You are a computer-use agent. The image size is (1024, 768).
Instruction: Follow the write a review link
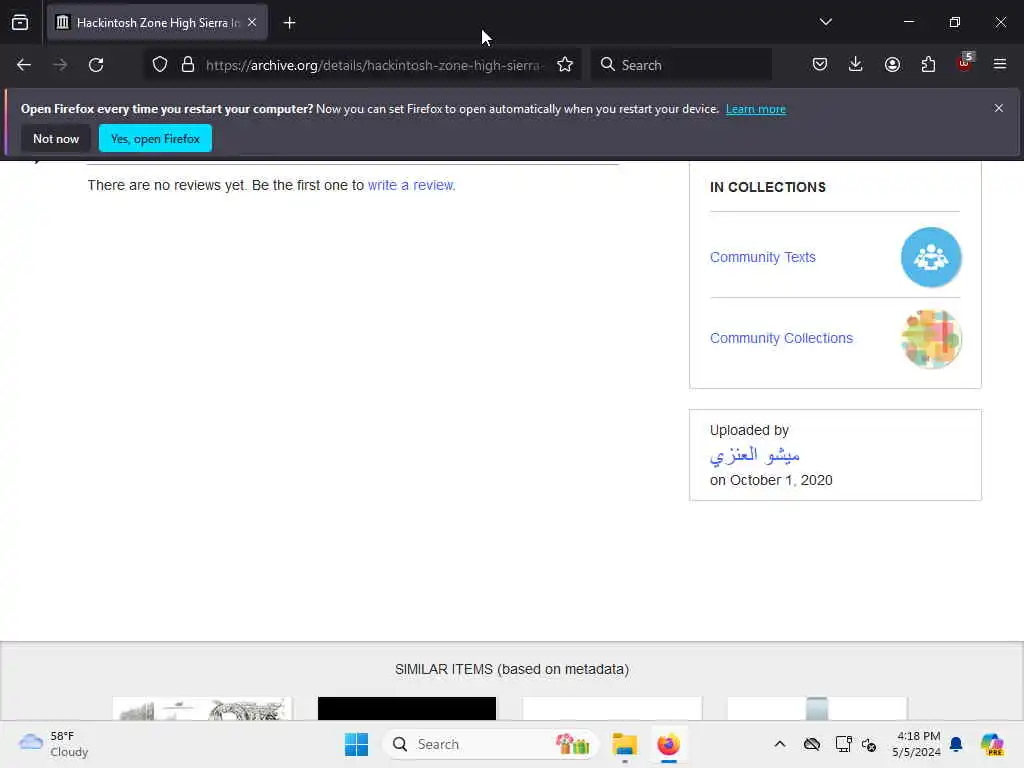(x=411, y=185)
